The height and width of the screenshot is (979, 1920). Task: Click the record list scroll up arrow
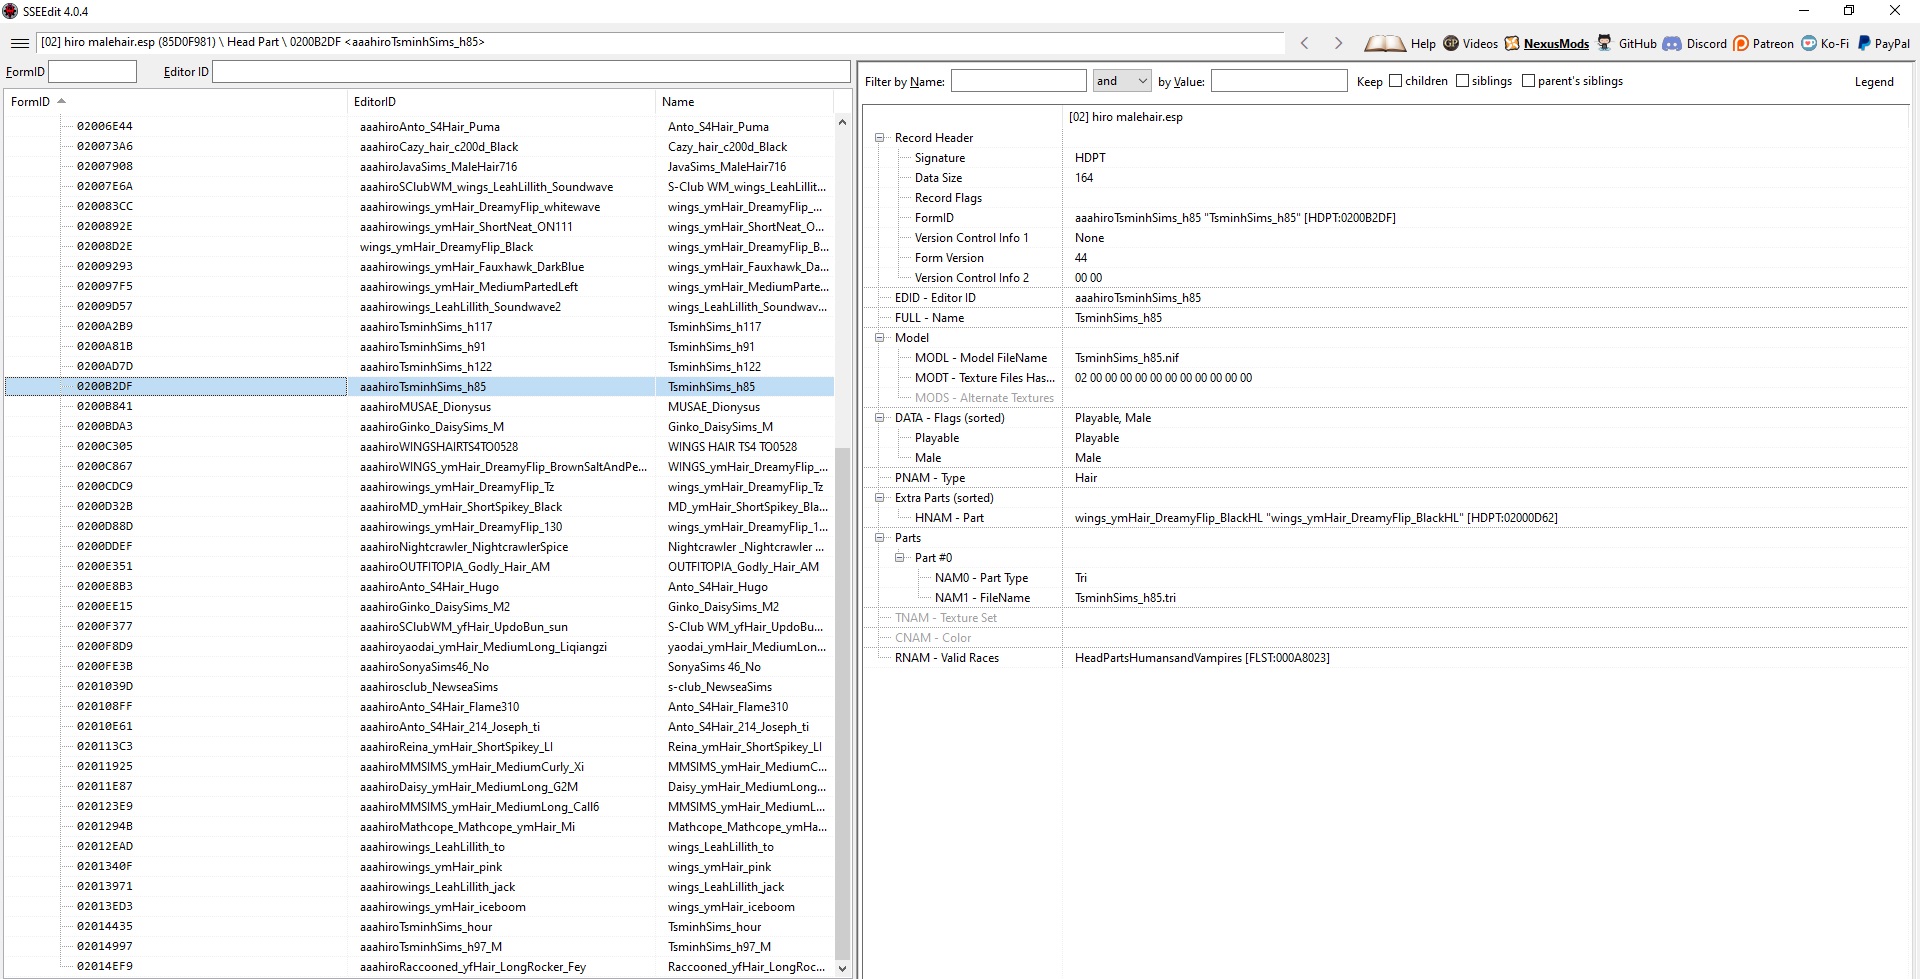842,123
